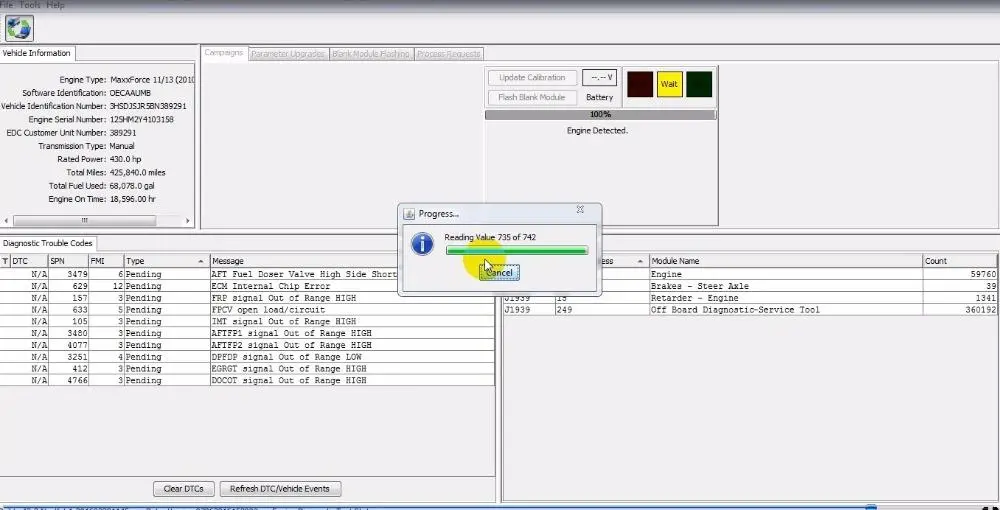Select the AFT Fuel Doser Valve row
The height and width of the screenshot is (510, 1000).
pos(247,274)
